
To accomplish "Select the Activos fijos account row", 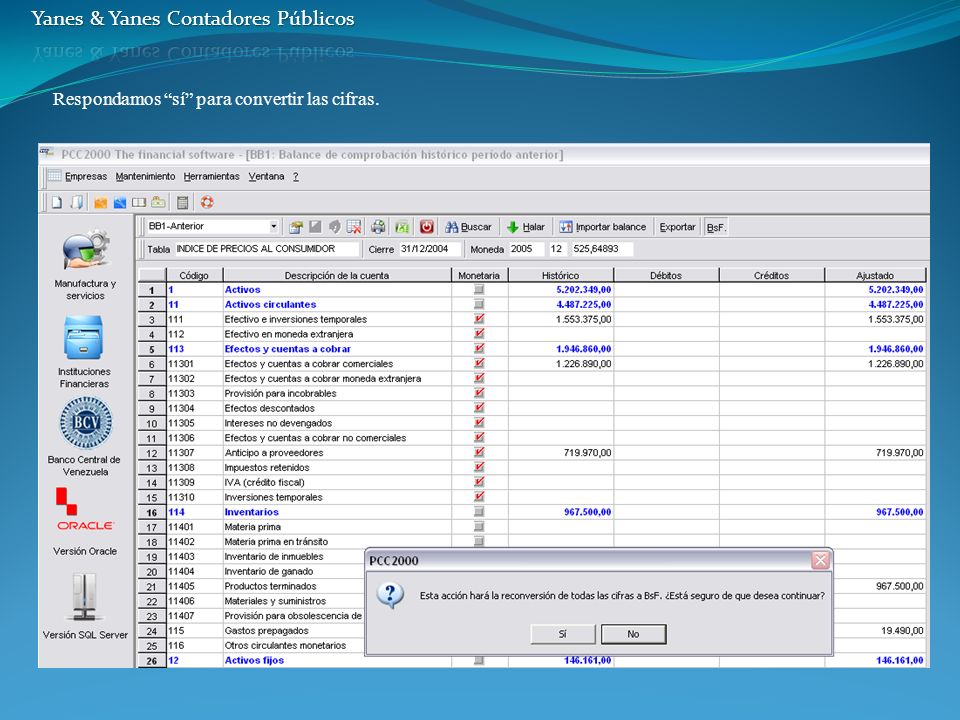I will [x=532, y=660].
